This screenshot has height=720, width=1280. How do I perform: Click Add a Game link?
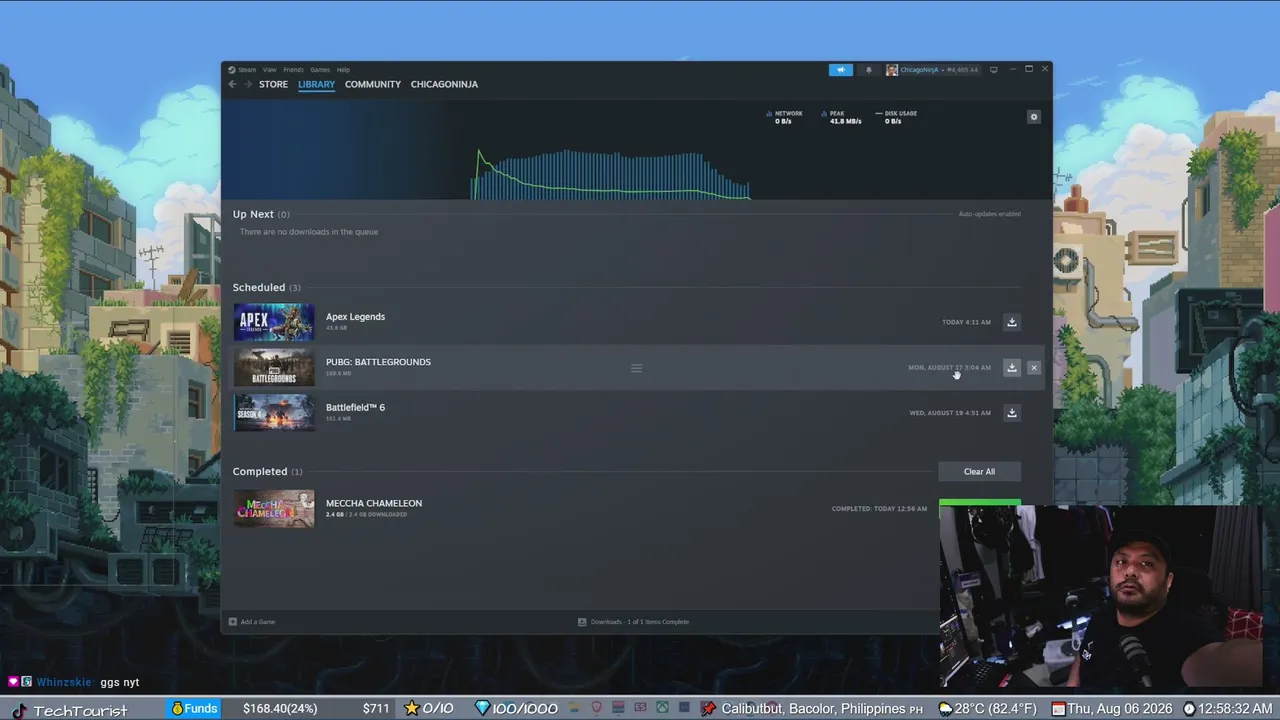click(x=257, y=622)
